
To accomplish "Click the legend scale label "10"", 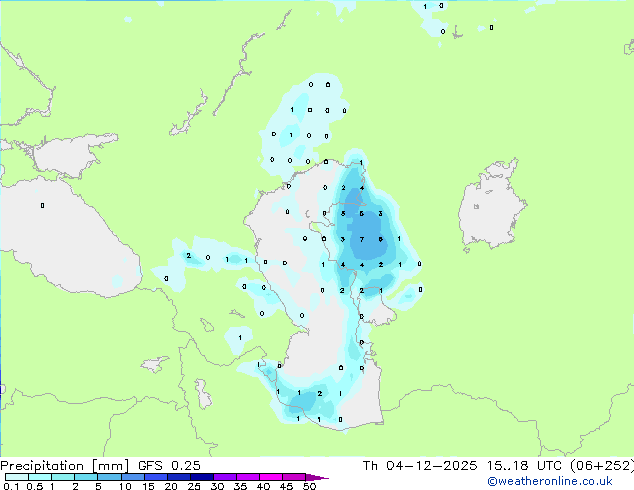I will pyautogui.click(x=125, y=486).
